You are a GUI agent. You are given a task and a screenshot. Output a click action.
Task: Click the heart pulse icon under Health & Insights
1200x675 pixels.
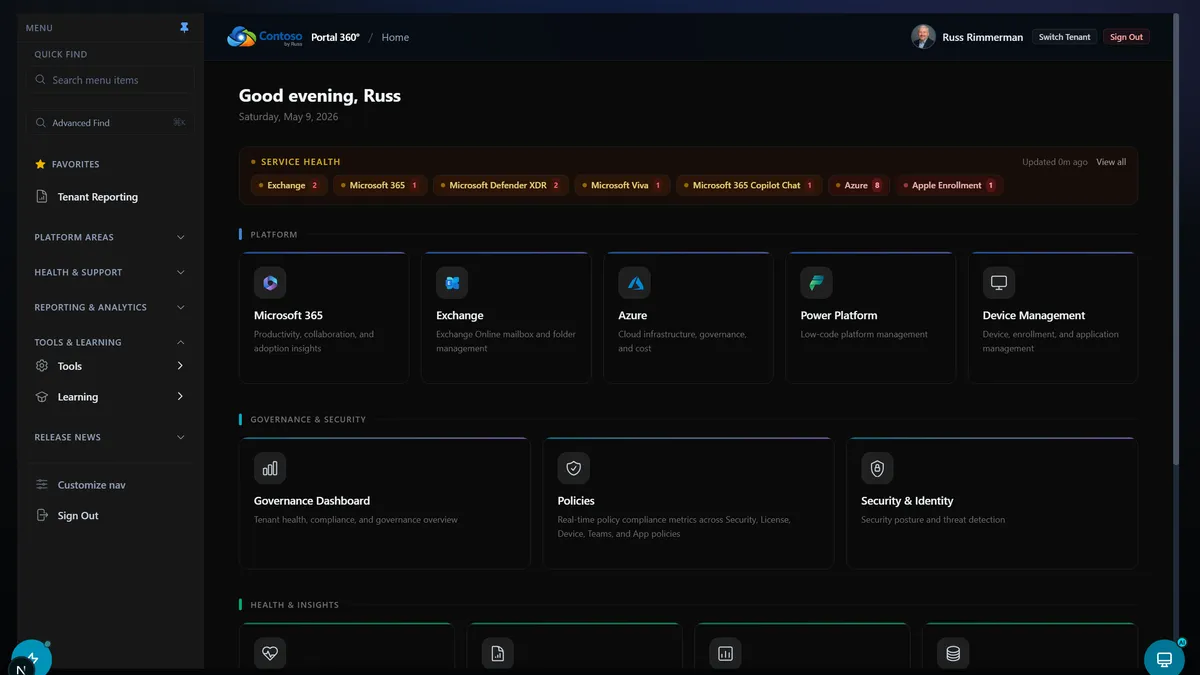(x=270, y=654)
